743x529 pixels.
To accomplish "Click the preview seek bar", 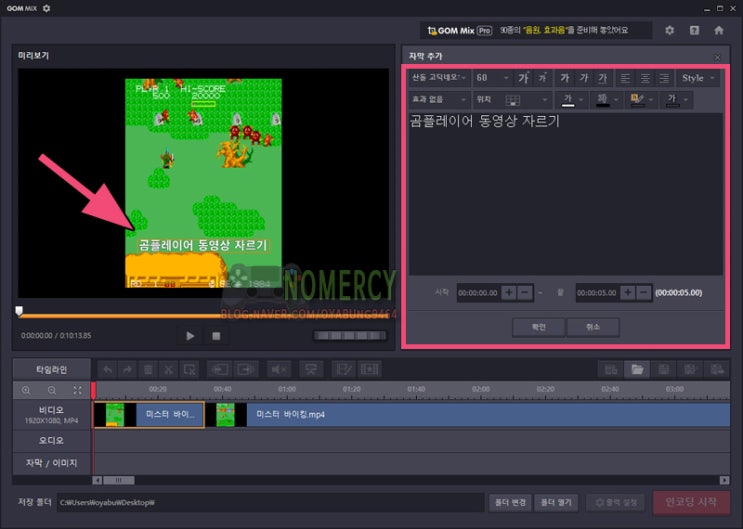I will [204, 315].
